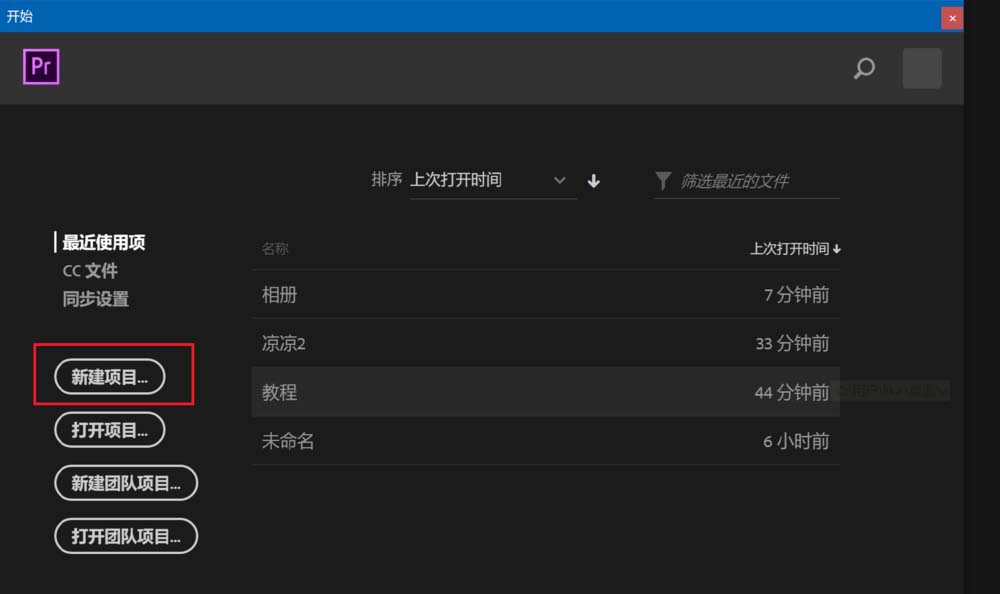Viewport: 1000px width, 594px height.
Task: Click the 打开项目 button
Action: 110,430
